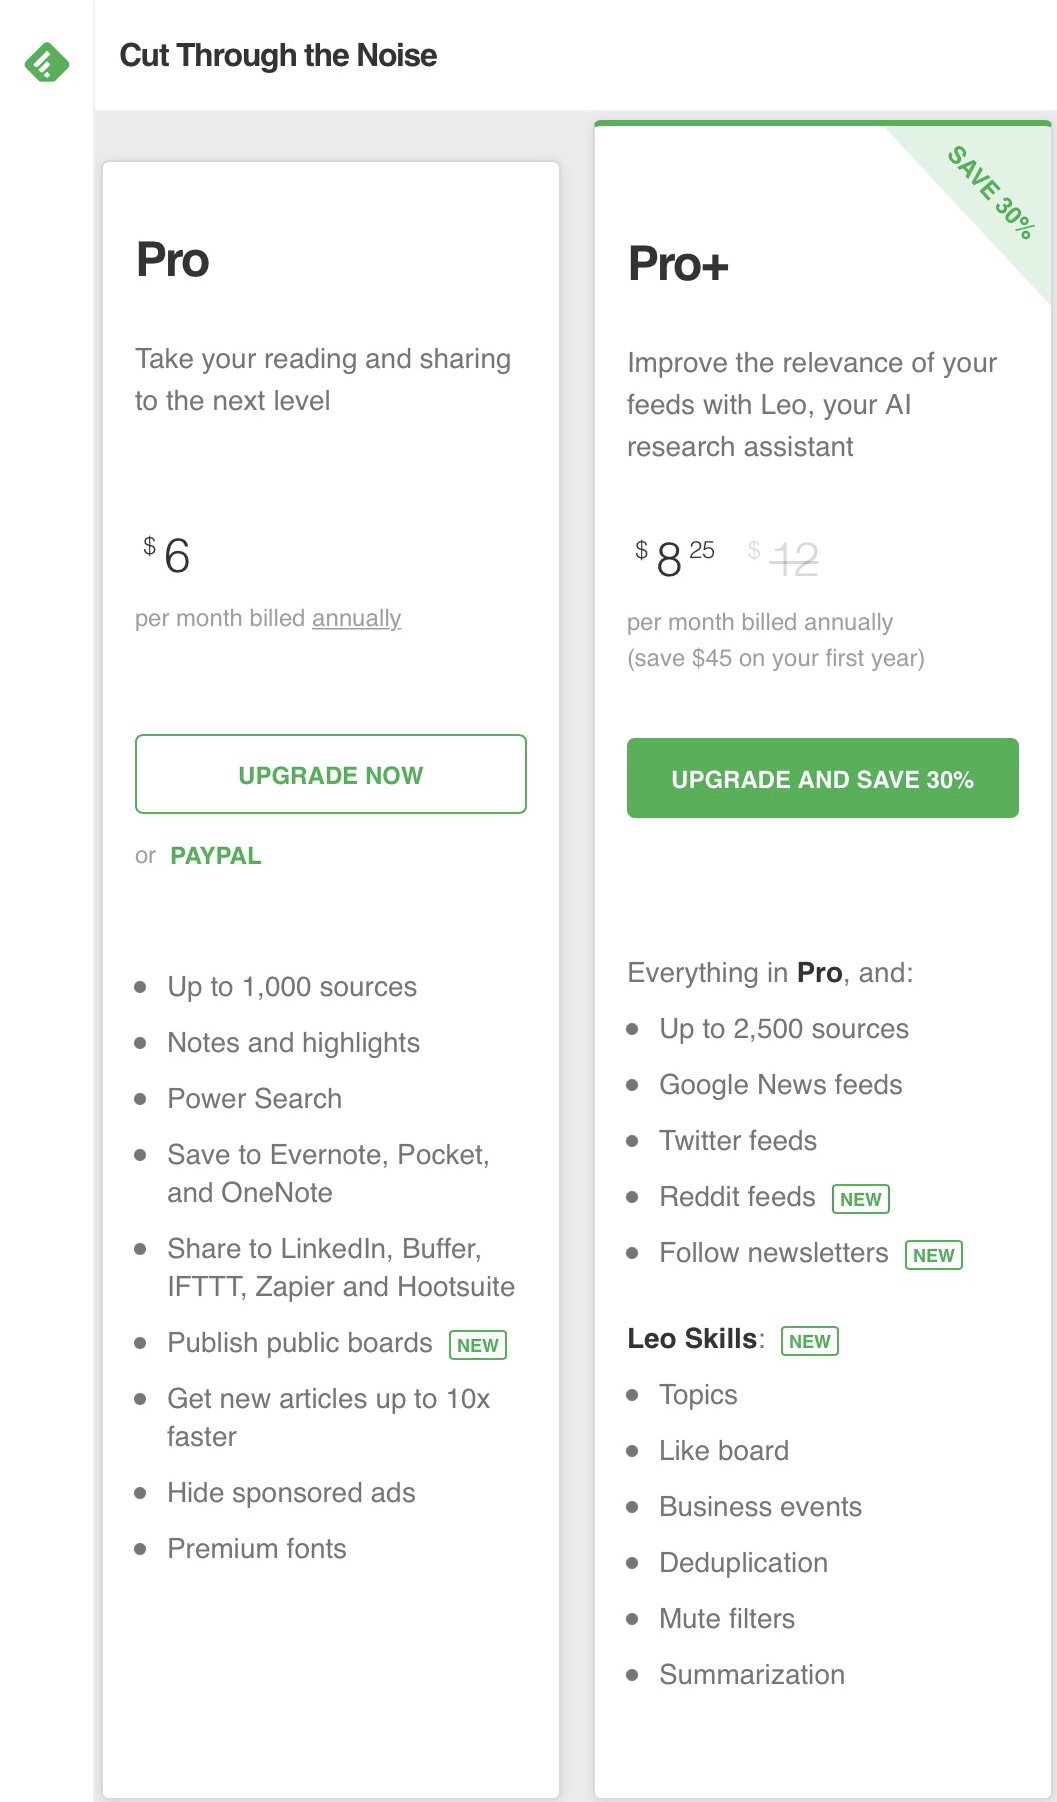The image size is (1057, 1802).
Task: Click the Hide sponsored ads feature
Action: pos(291,1493)
